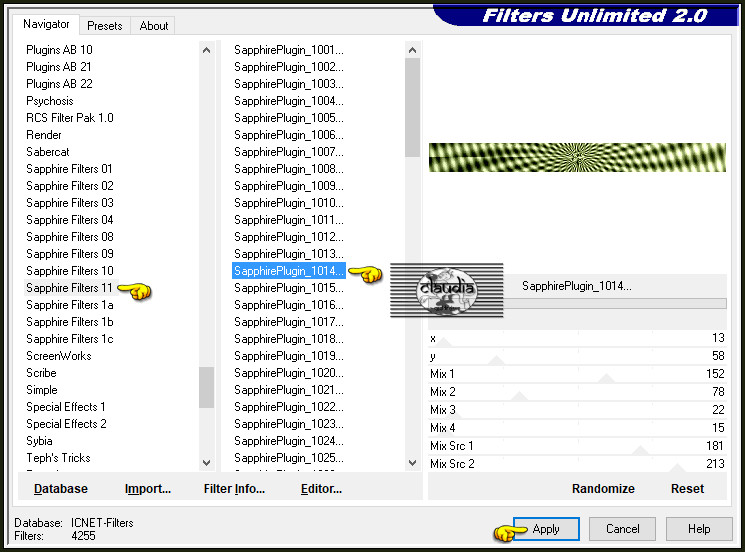The width and height of the screenshot is (745, 552).
Task: Select Sapphire Filters 10
Action: 70,271
